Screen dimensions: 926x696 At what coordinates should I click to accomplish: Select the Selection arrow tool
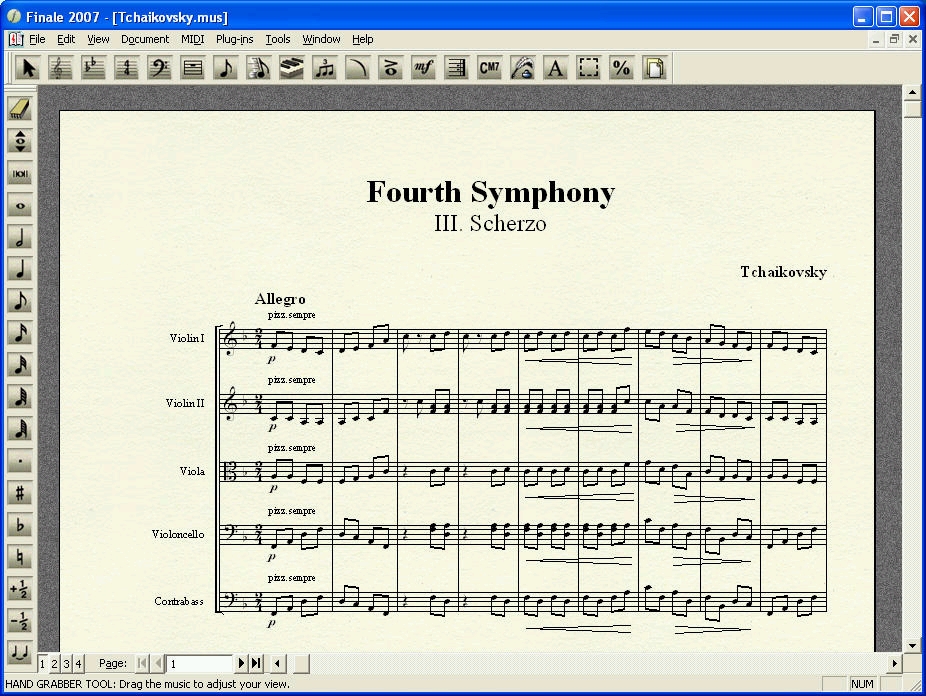[x=28, y=68]
